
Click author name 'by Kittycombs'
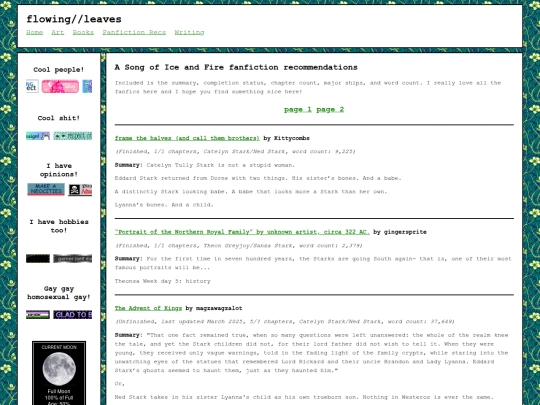point(286,138)
